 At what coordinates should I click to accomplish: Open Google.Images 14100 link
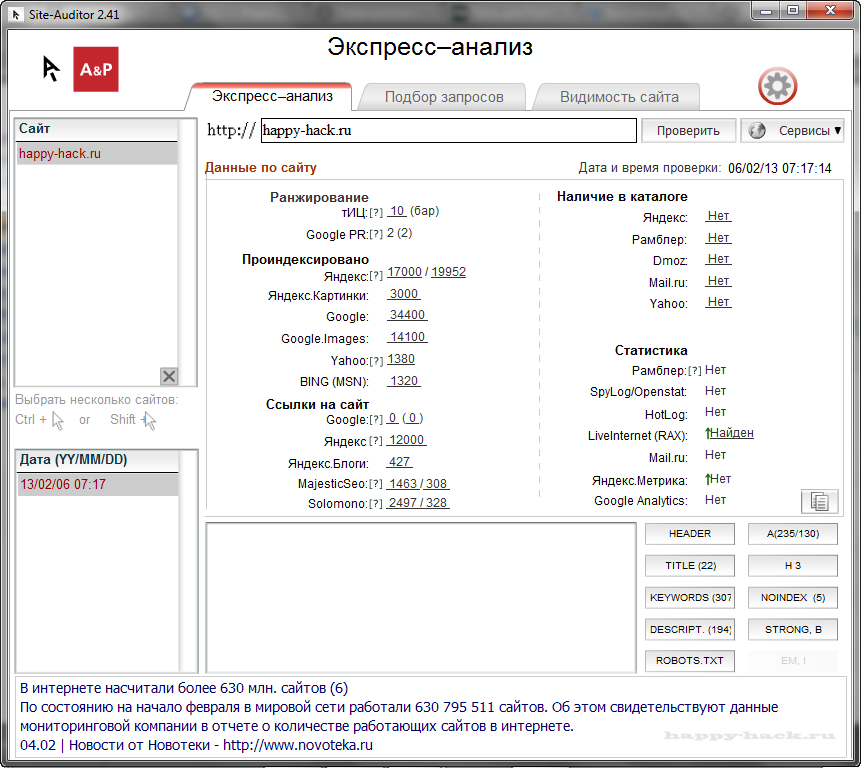click(x=407, y=337)
